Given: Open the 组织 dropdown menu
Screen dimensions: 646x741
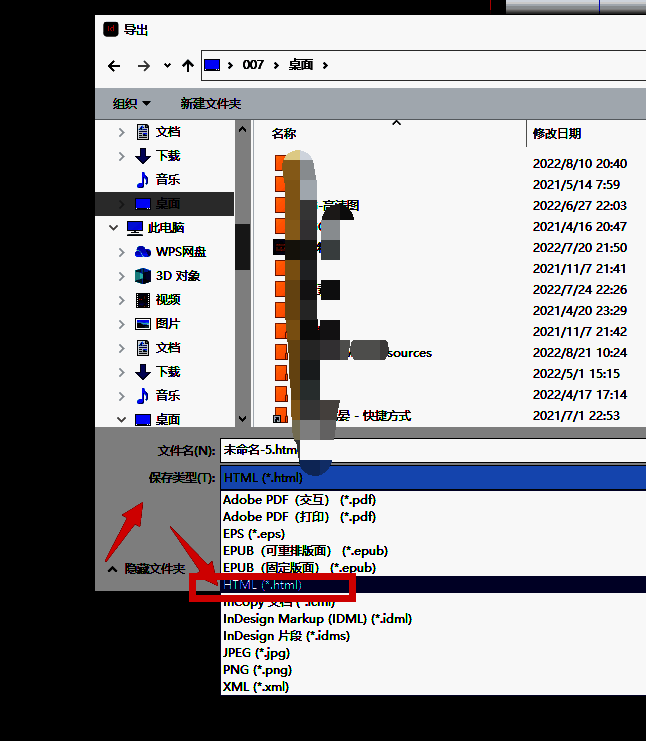Looking at the screenshot, I should pos(132,103).
